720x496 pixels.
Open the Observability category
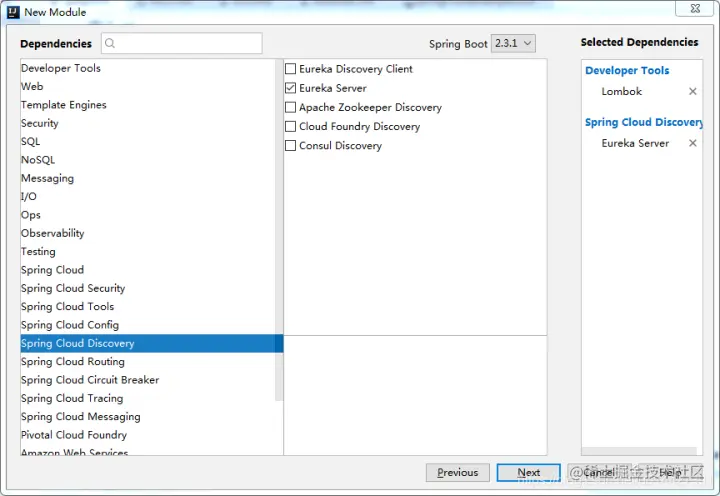tap(148, 233)
